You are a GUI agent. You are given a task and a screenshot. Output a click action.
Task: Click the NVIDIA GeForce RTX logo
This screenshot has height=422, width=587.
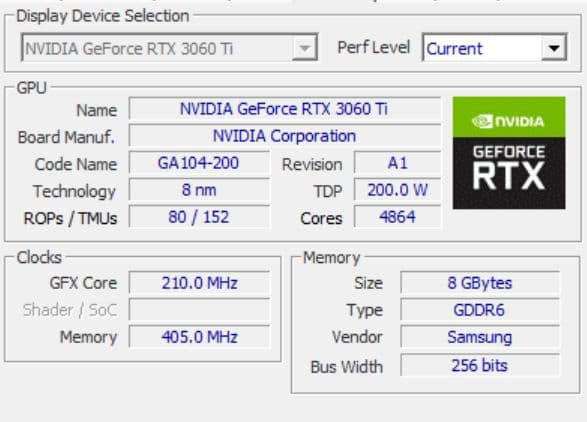(509, 153)
